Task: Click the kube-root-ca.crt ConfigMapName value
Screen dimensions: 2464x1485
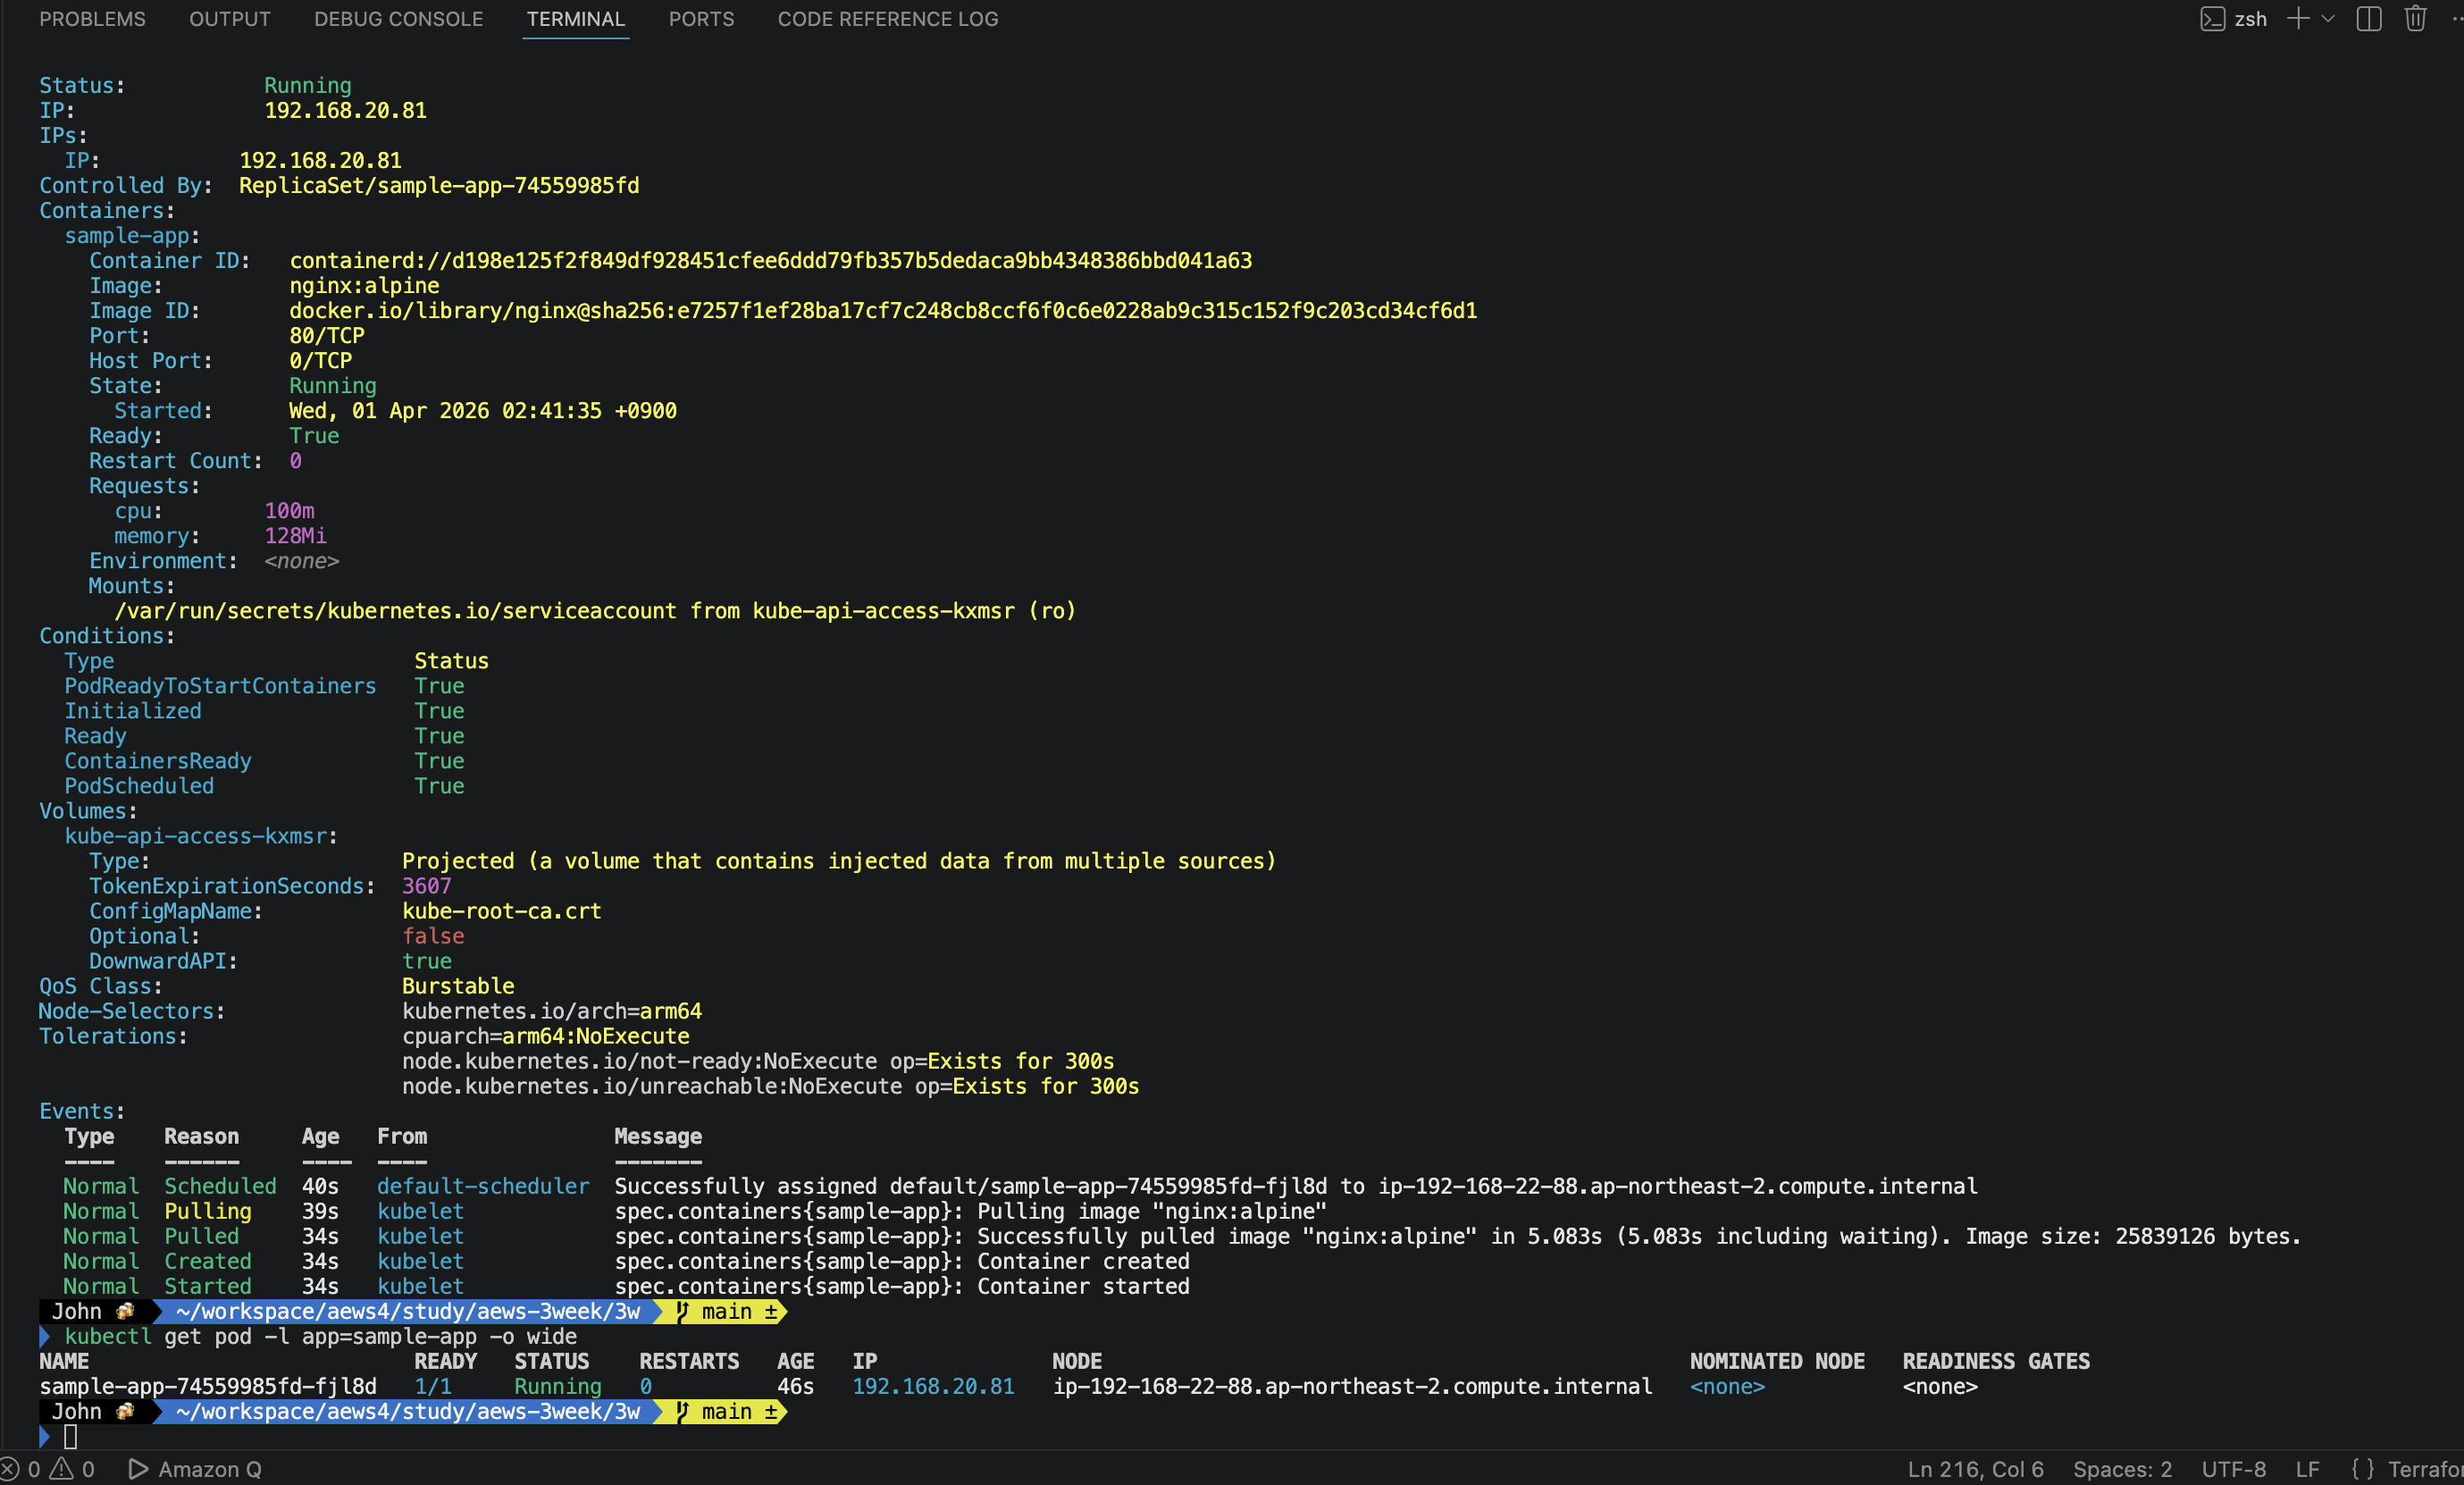Action: coord(502,911)
